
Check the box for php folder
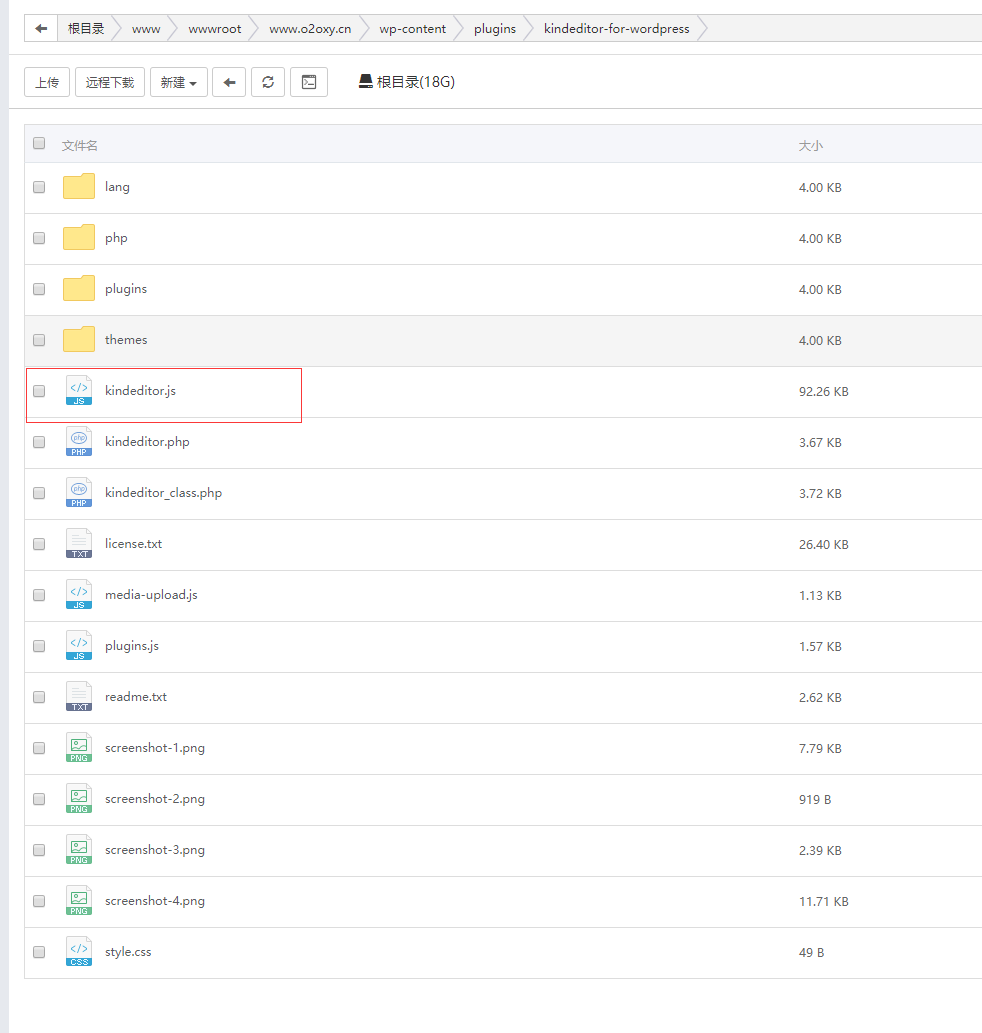(39, 238)
